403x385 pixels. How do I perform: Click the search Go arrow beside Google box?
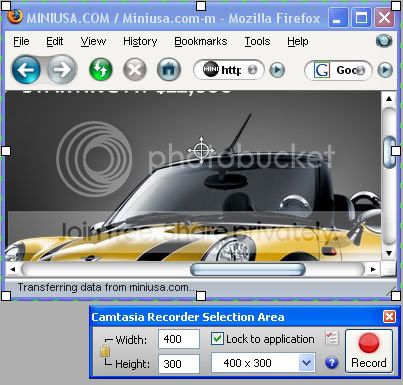point(385,70)
